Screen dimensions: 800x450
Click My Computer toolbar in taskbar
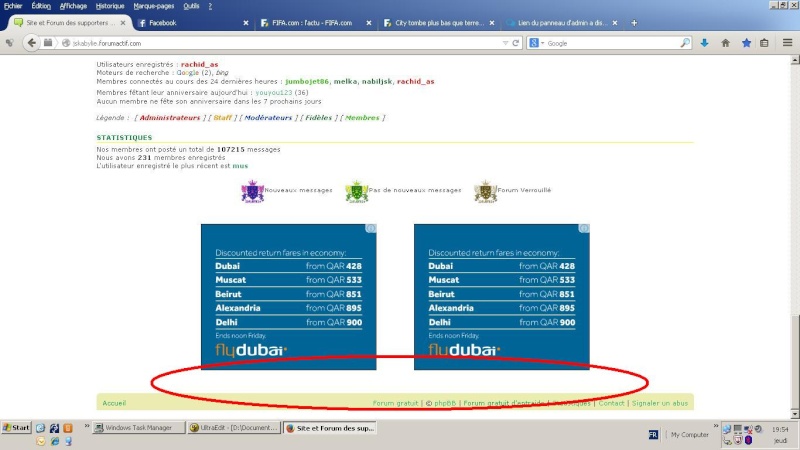pos(689,435)
